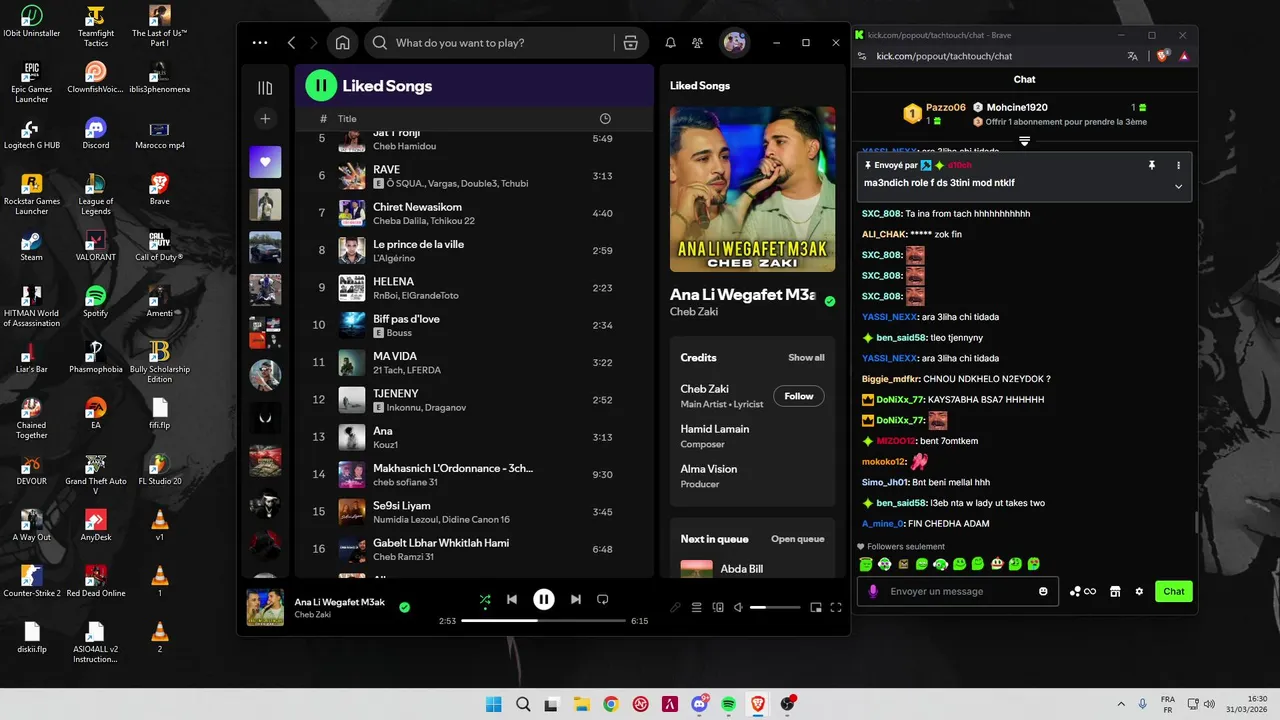Go back with Spotify's back arrow
Viewport: 1280px width, 720px height.
pos(292,43)
